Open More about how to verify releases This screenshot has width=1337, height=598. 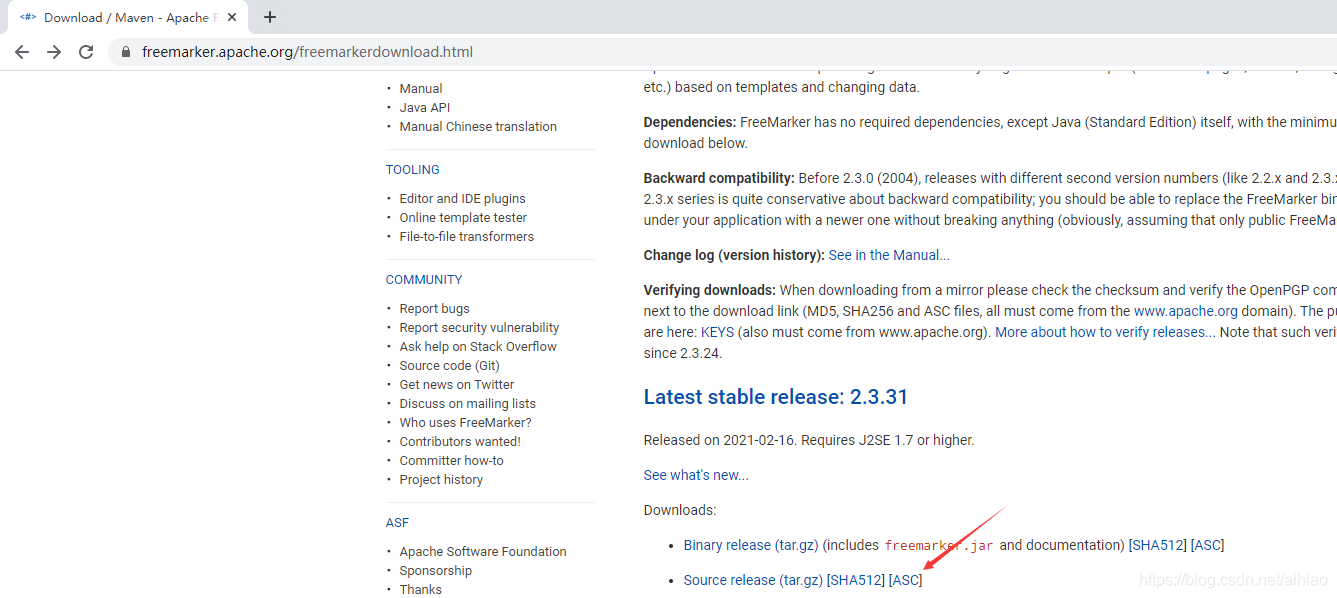[x=1105, y=332]
